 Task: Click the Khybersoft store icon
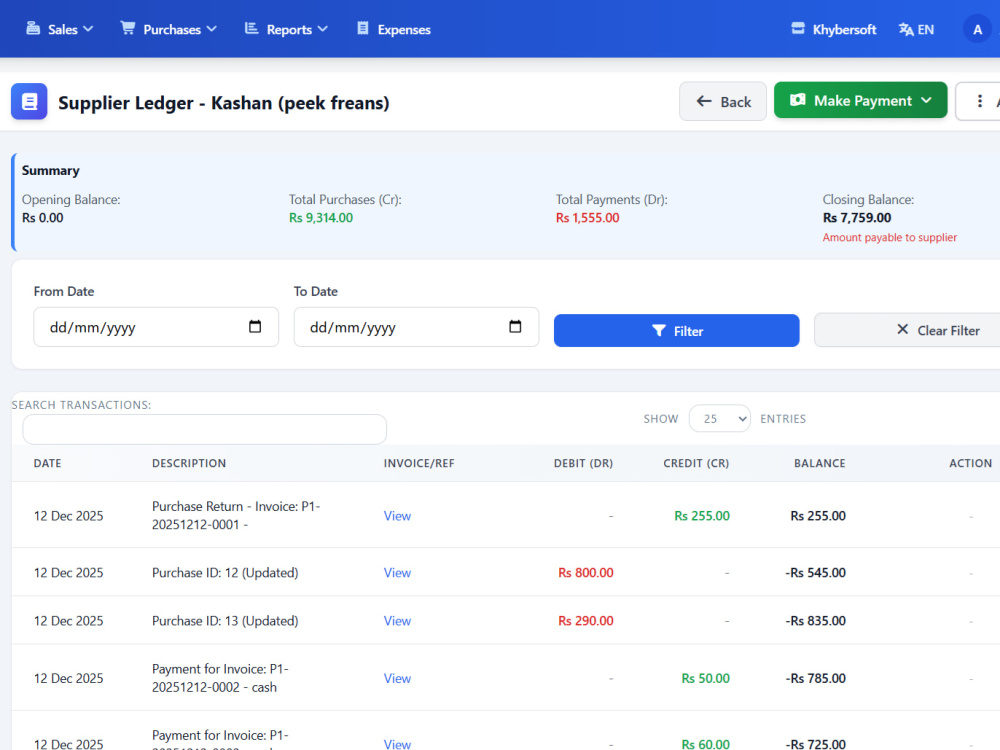(798, 29)
